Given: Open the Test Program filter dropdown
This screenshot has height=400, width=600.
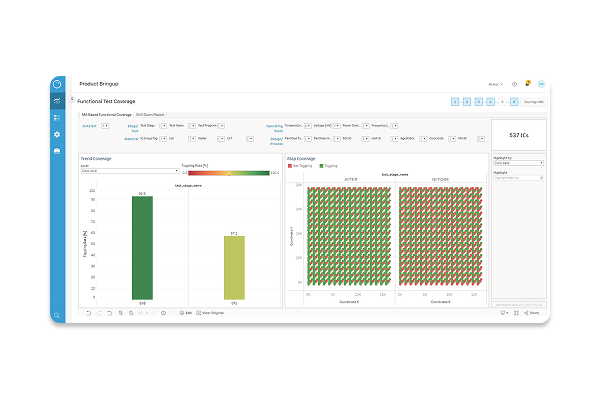Looking at the screenshot, I should (x=221, y=126).
